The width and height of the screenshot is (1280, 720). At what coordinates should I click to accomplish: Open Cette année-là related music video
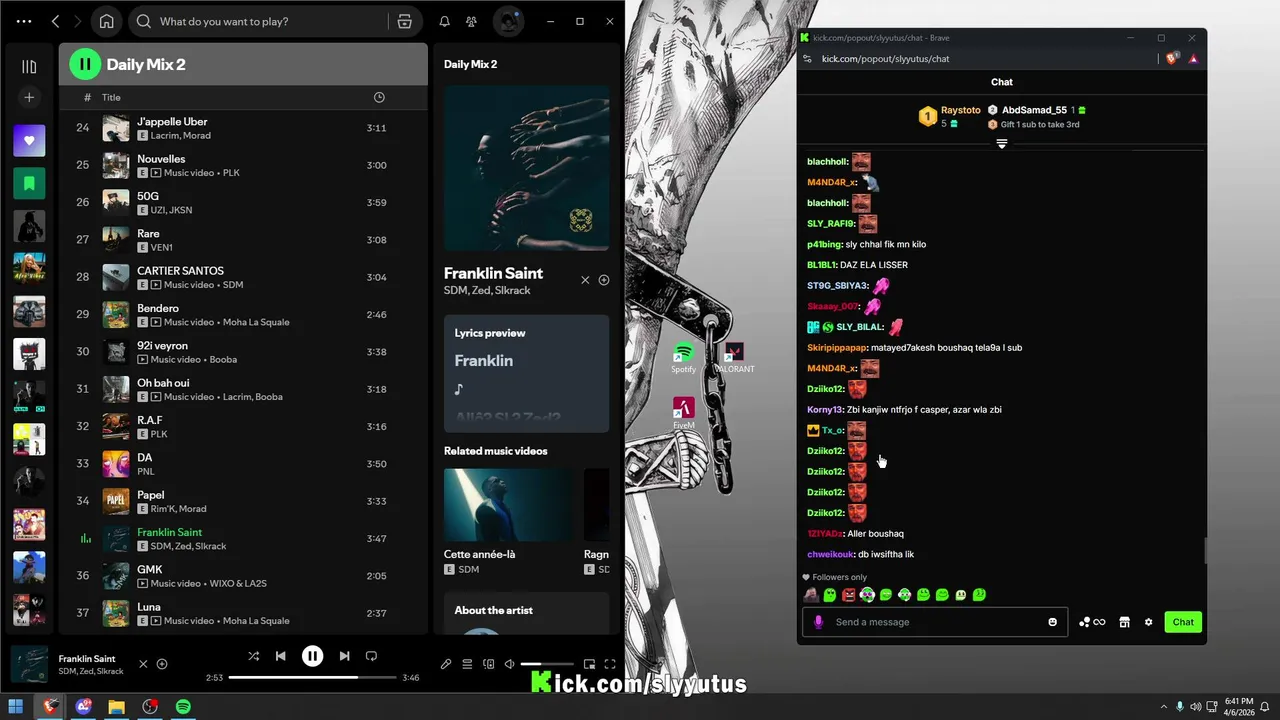509,521
